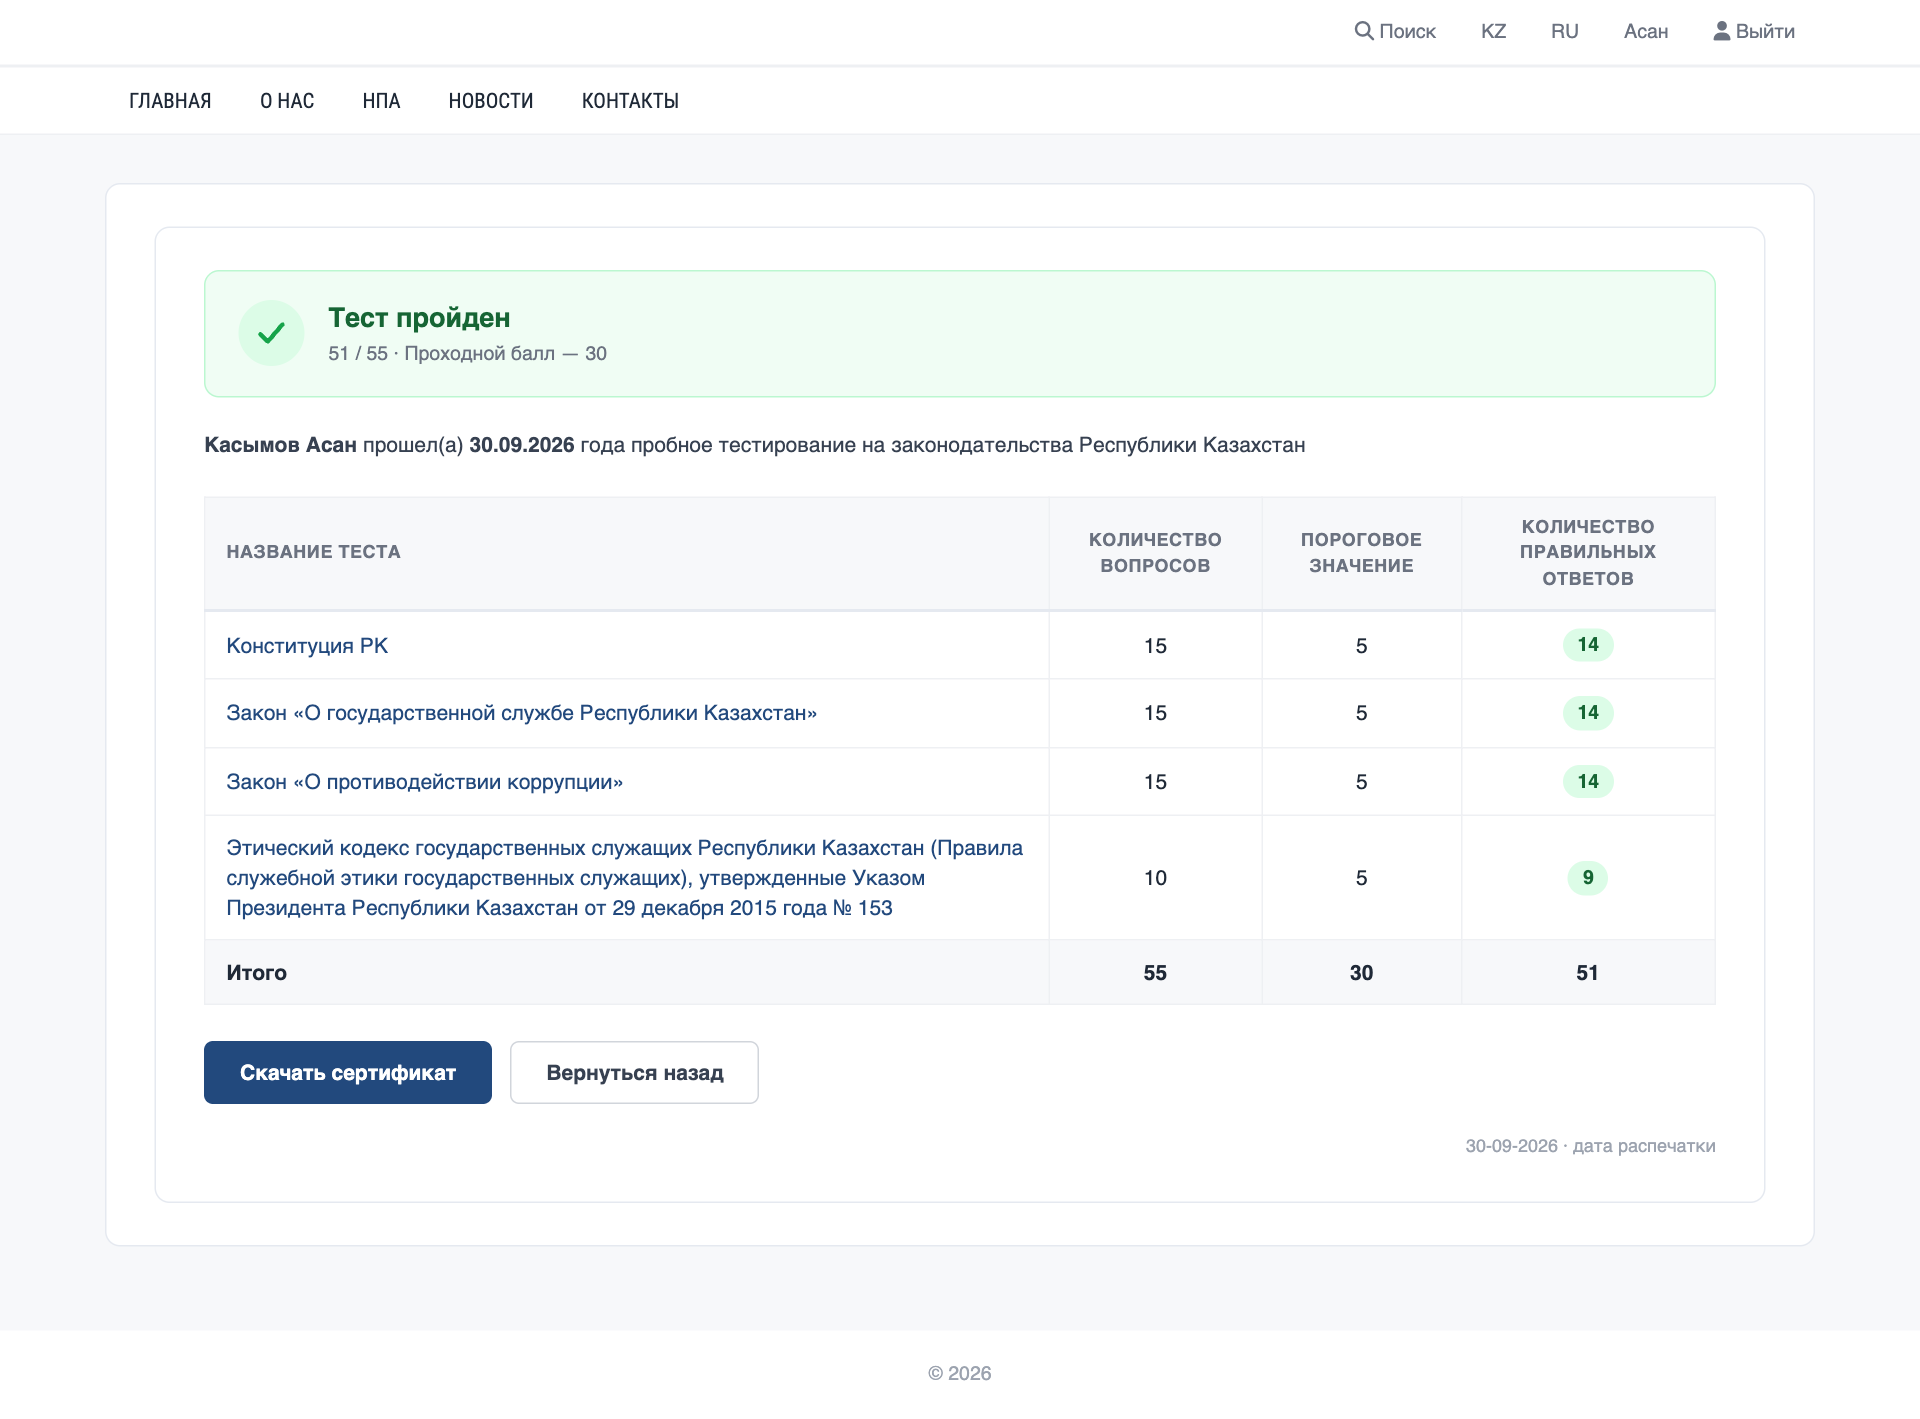
Task: Open the Асан profile link
Action: 1645,31
